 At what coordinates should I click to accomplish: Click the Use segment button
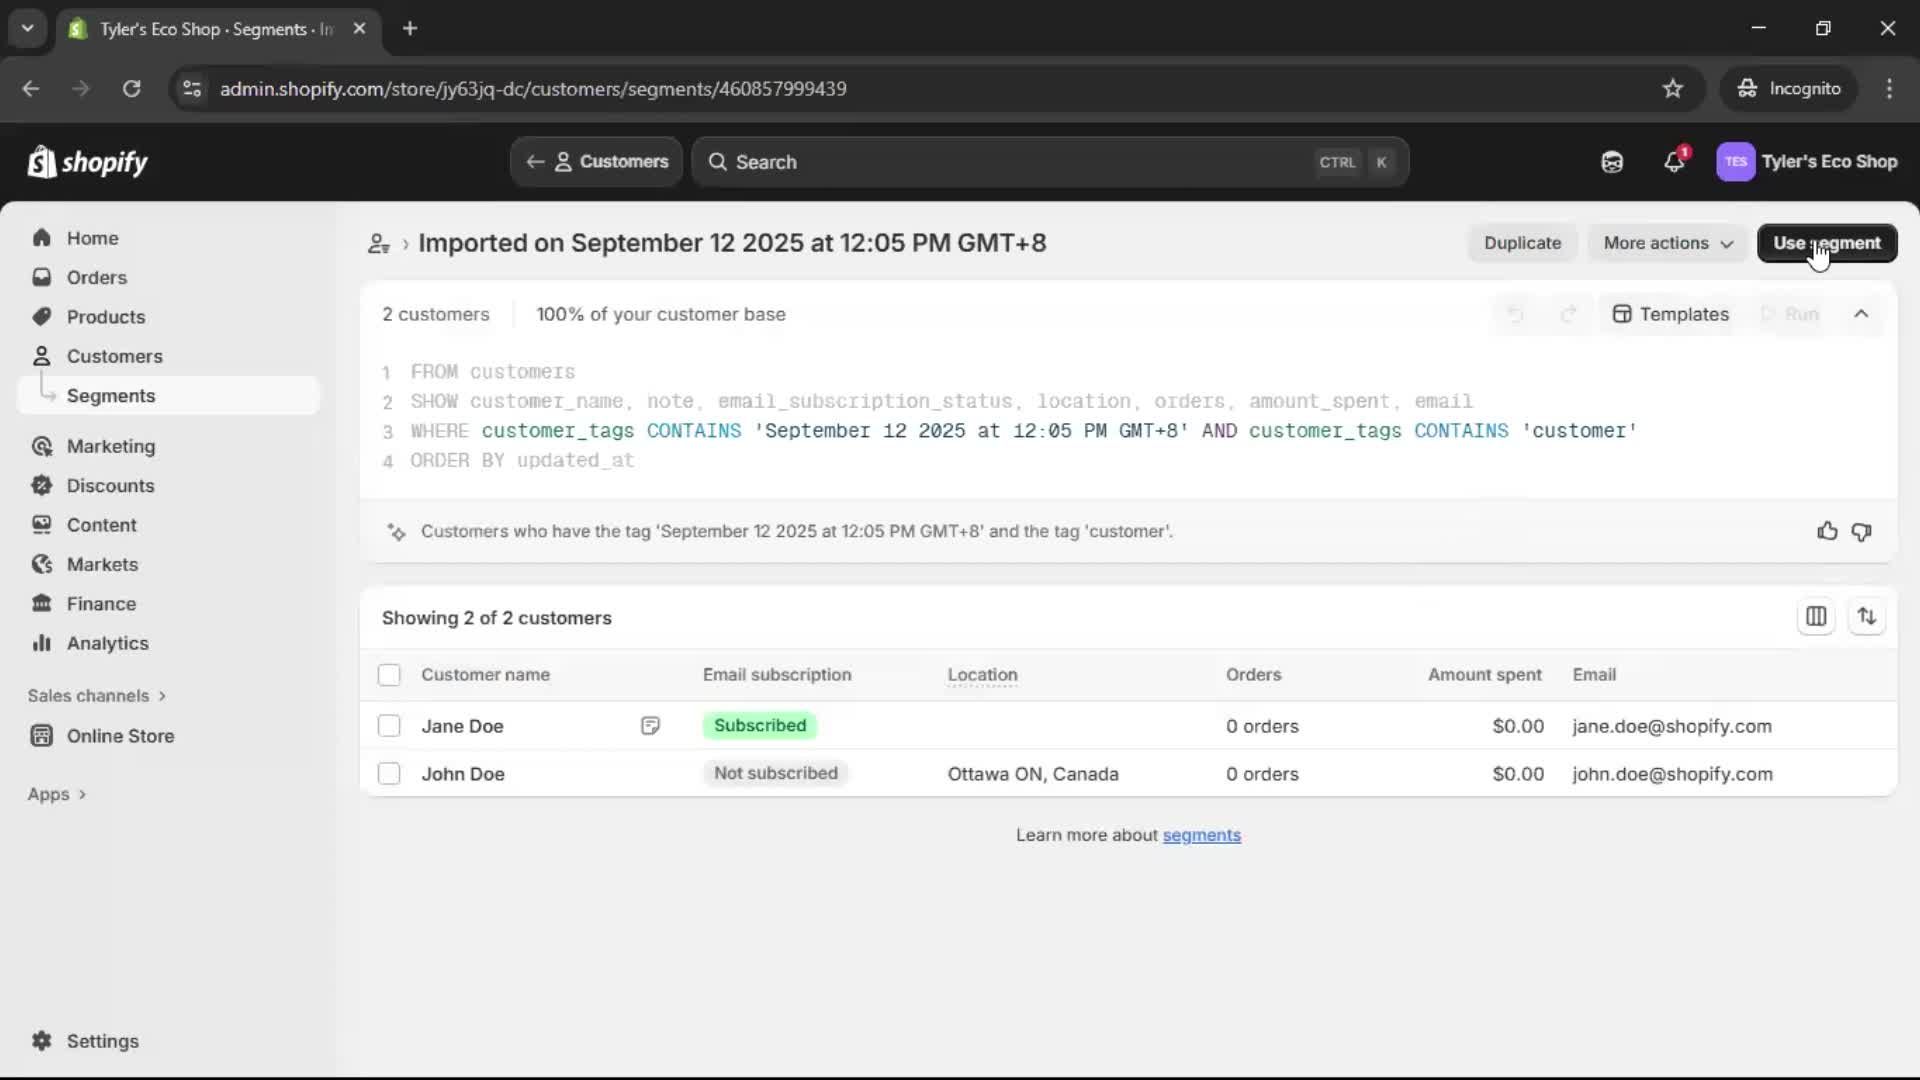pyautogui.click(x=1827, y=243)
